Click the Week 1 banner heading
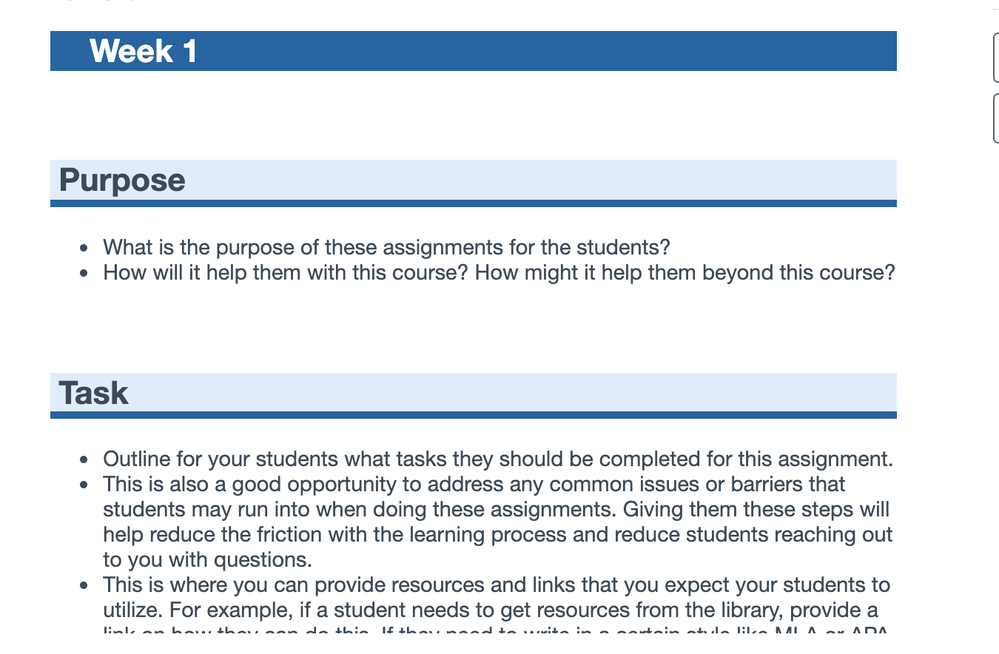Screen dimensions: 999x654 point(143,51)
